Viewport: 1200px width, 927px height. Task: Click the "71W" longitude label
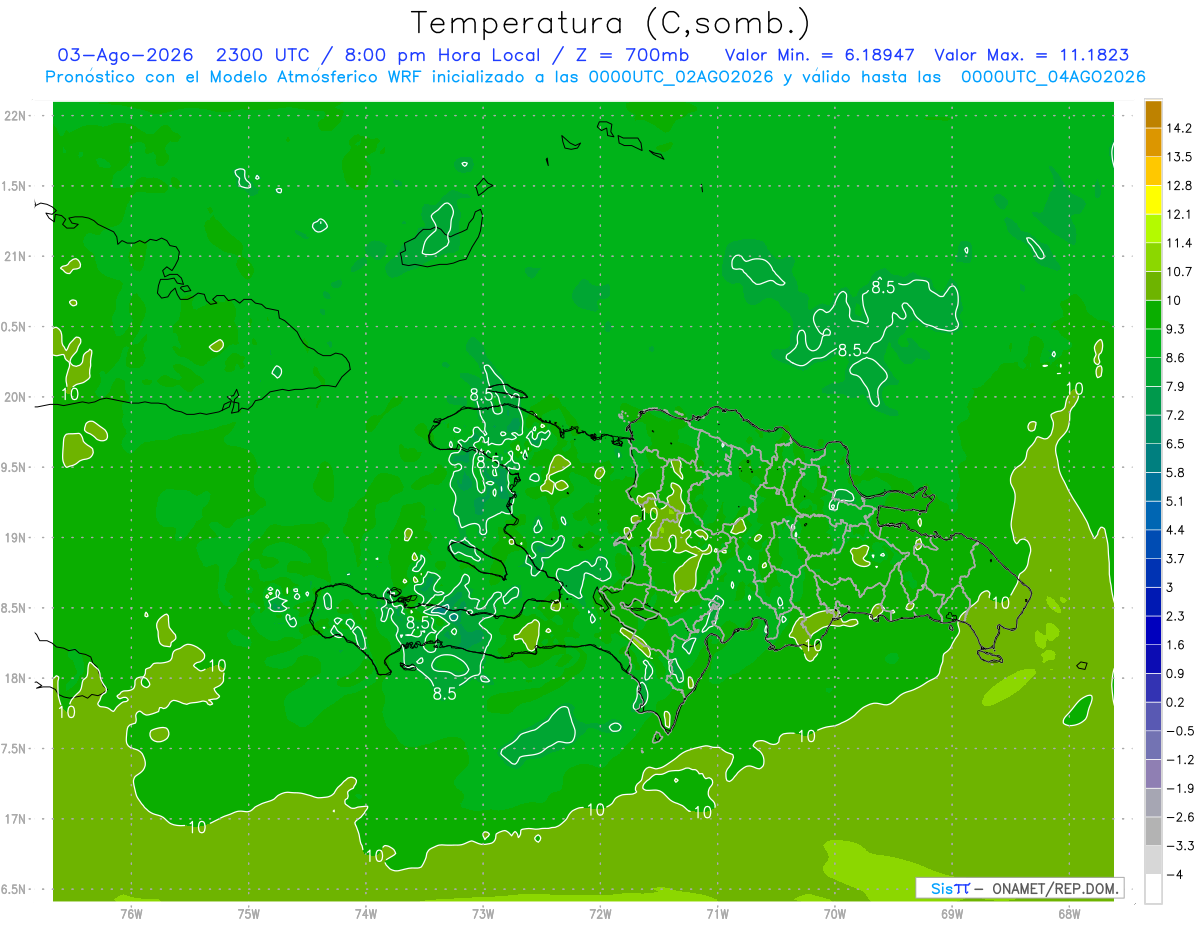[x=717, y=913]
